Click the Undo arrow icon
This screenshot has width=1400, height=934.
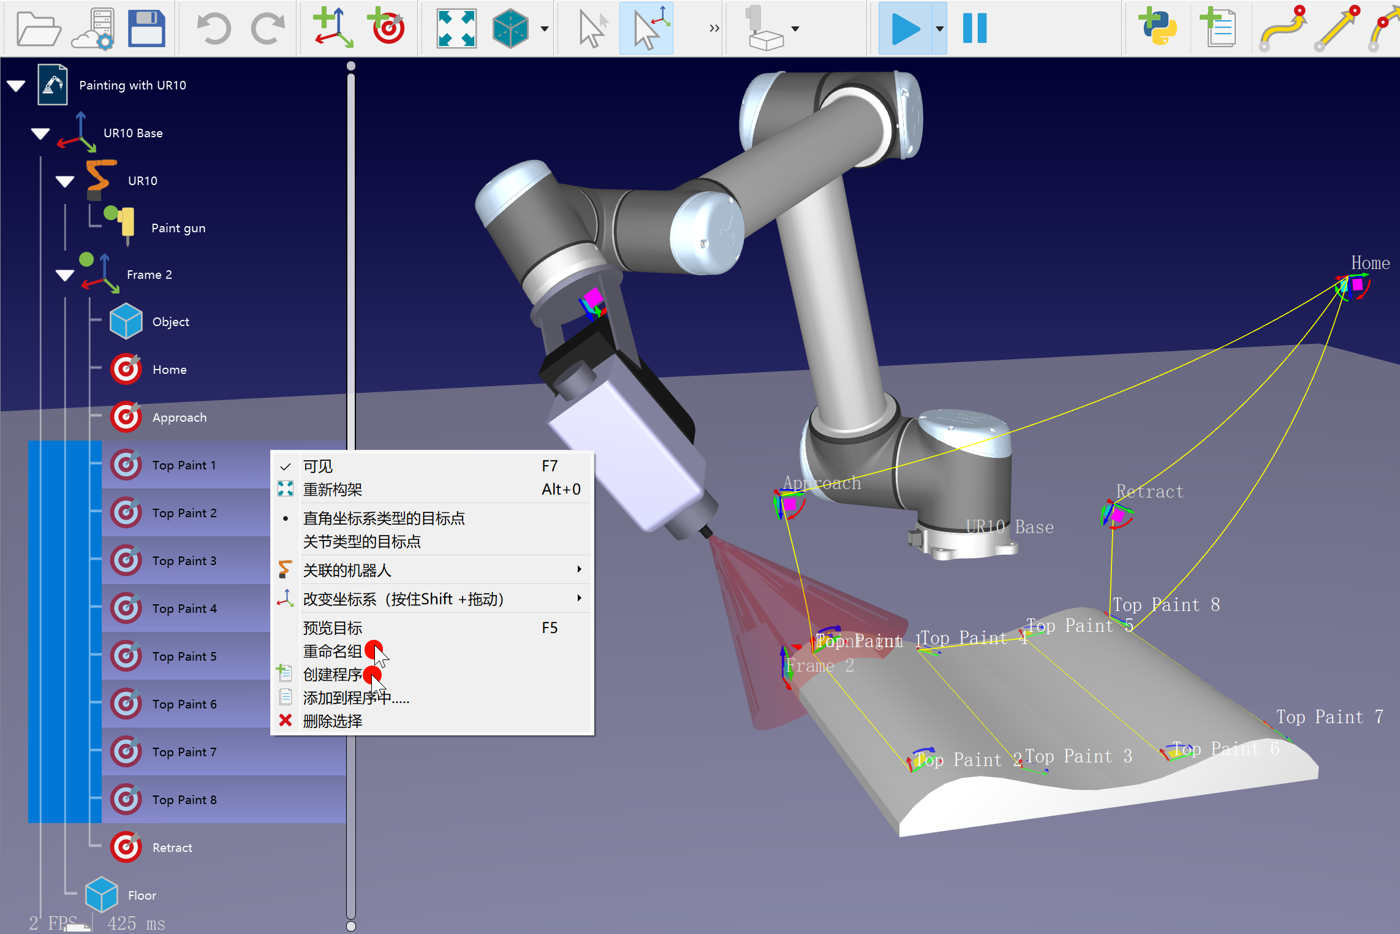[212, 29]
